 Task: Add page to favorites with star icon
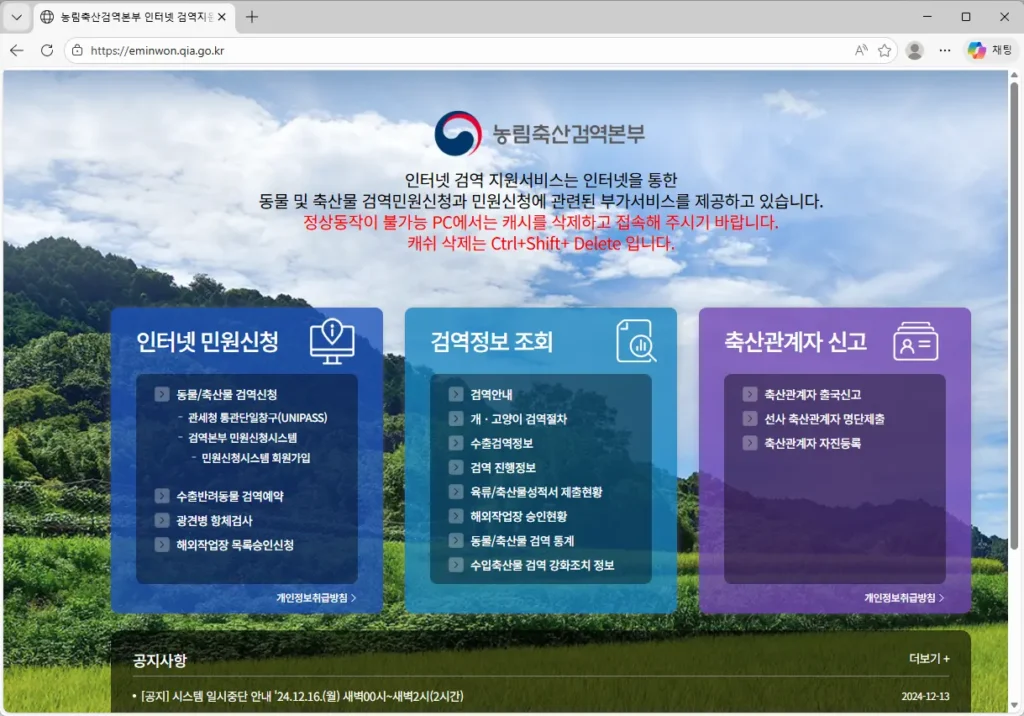884,50
